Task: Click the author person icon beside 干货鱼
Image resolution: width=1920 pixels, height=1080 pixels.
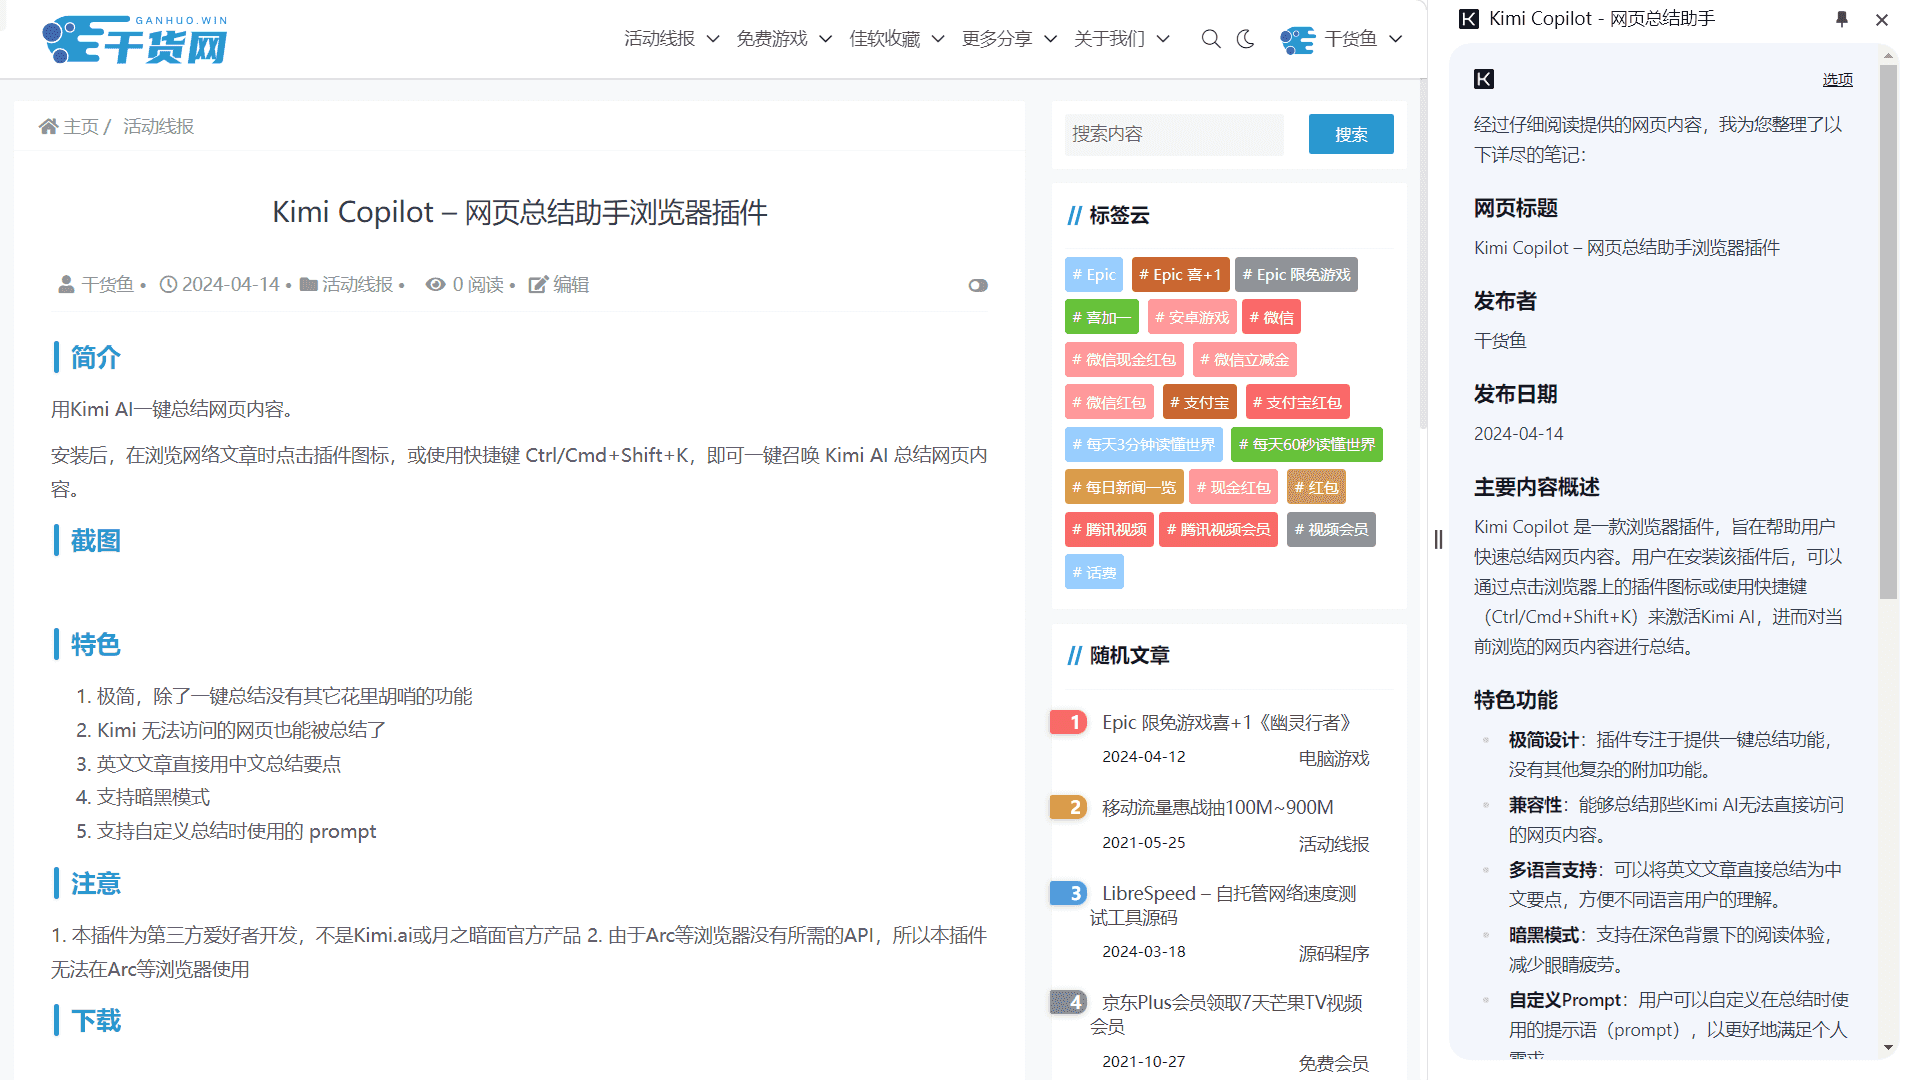Action: (x=66, y=285)
